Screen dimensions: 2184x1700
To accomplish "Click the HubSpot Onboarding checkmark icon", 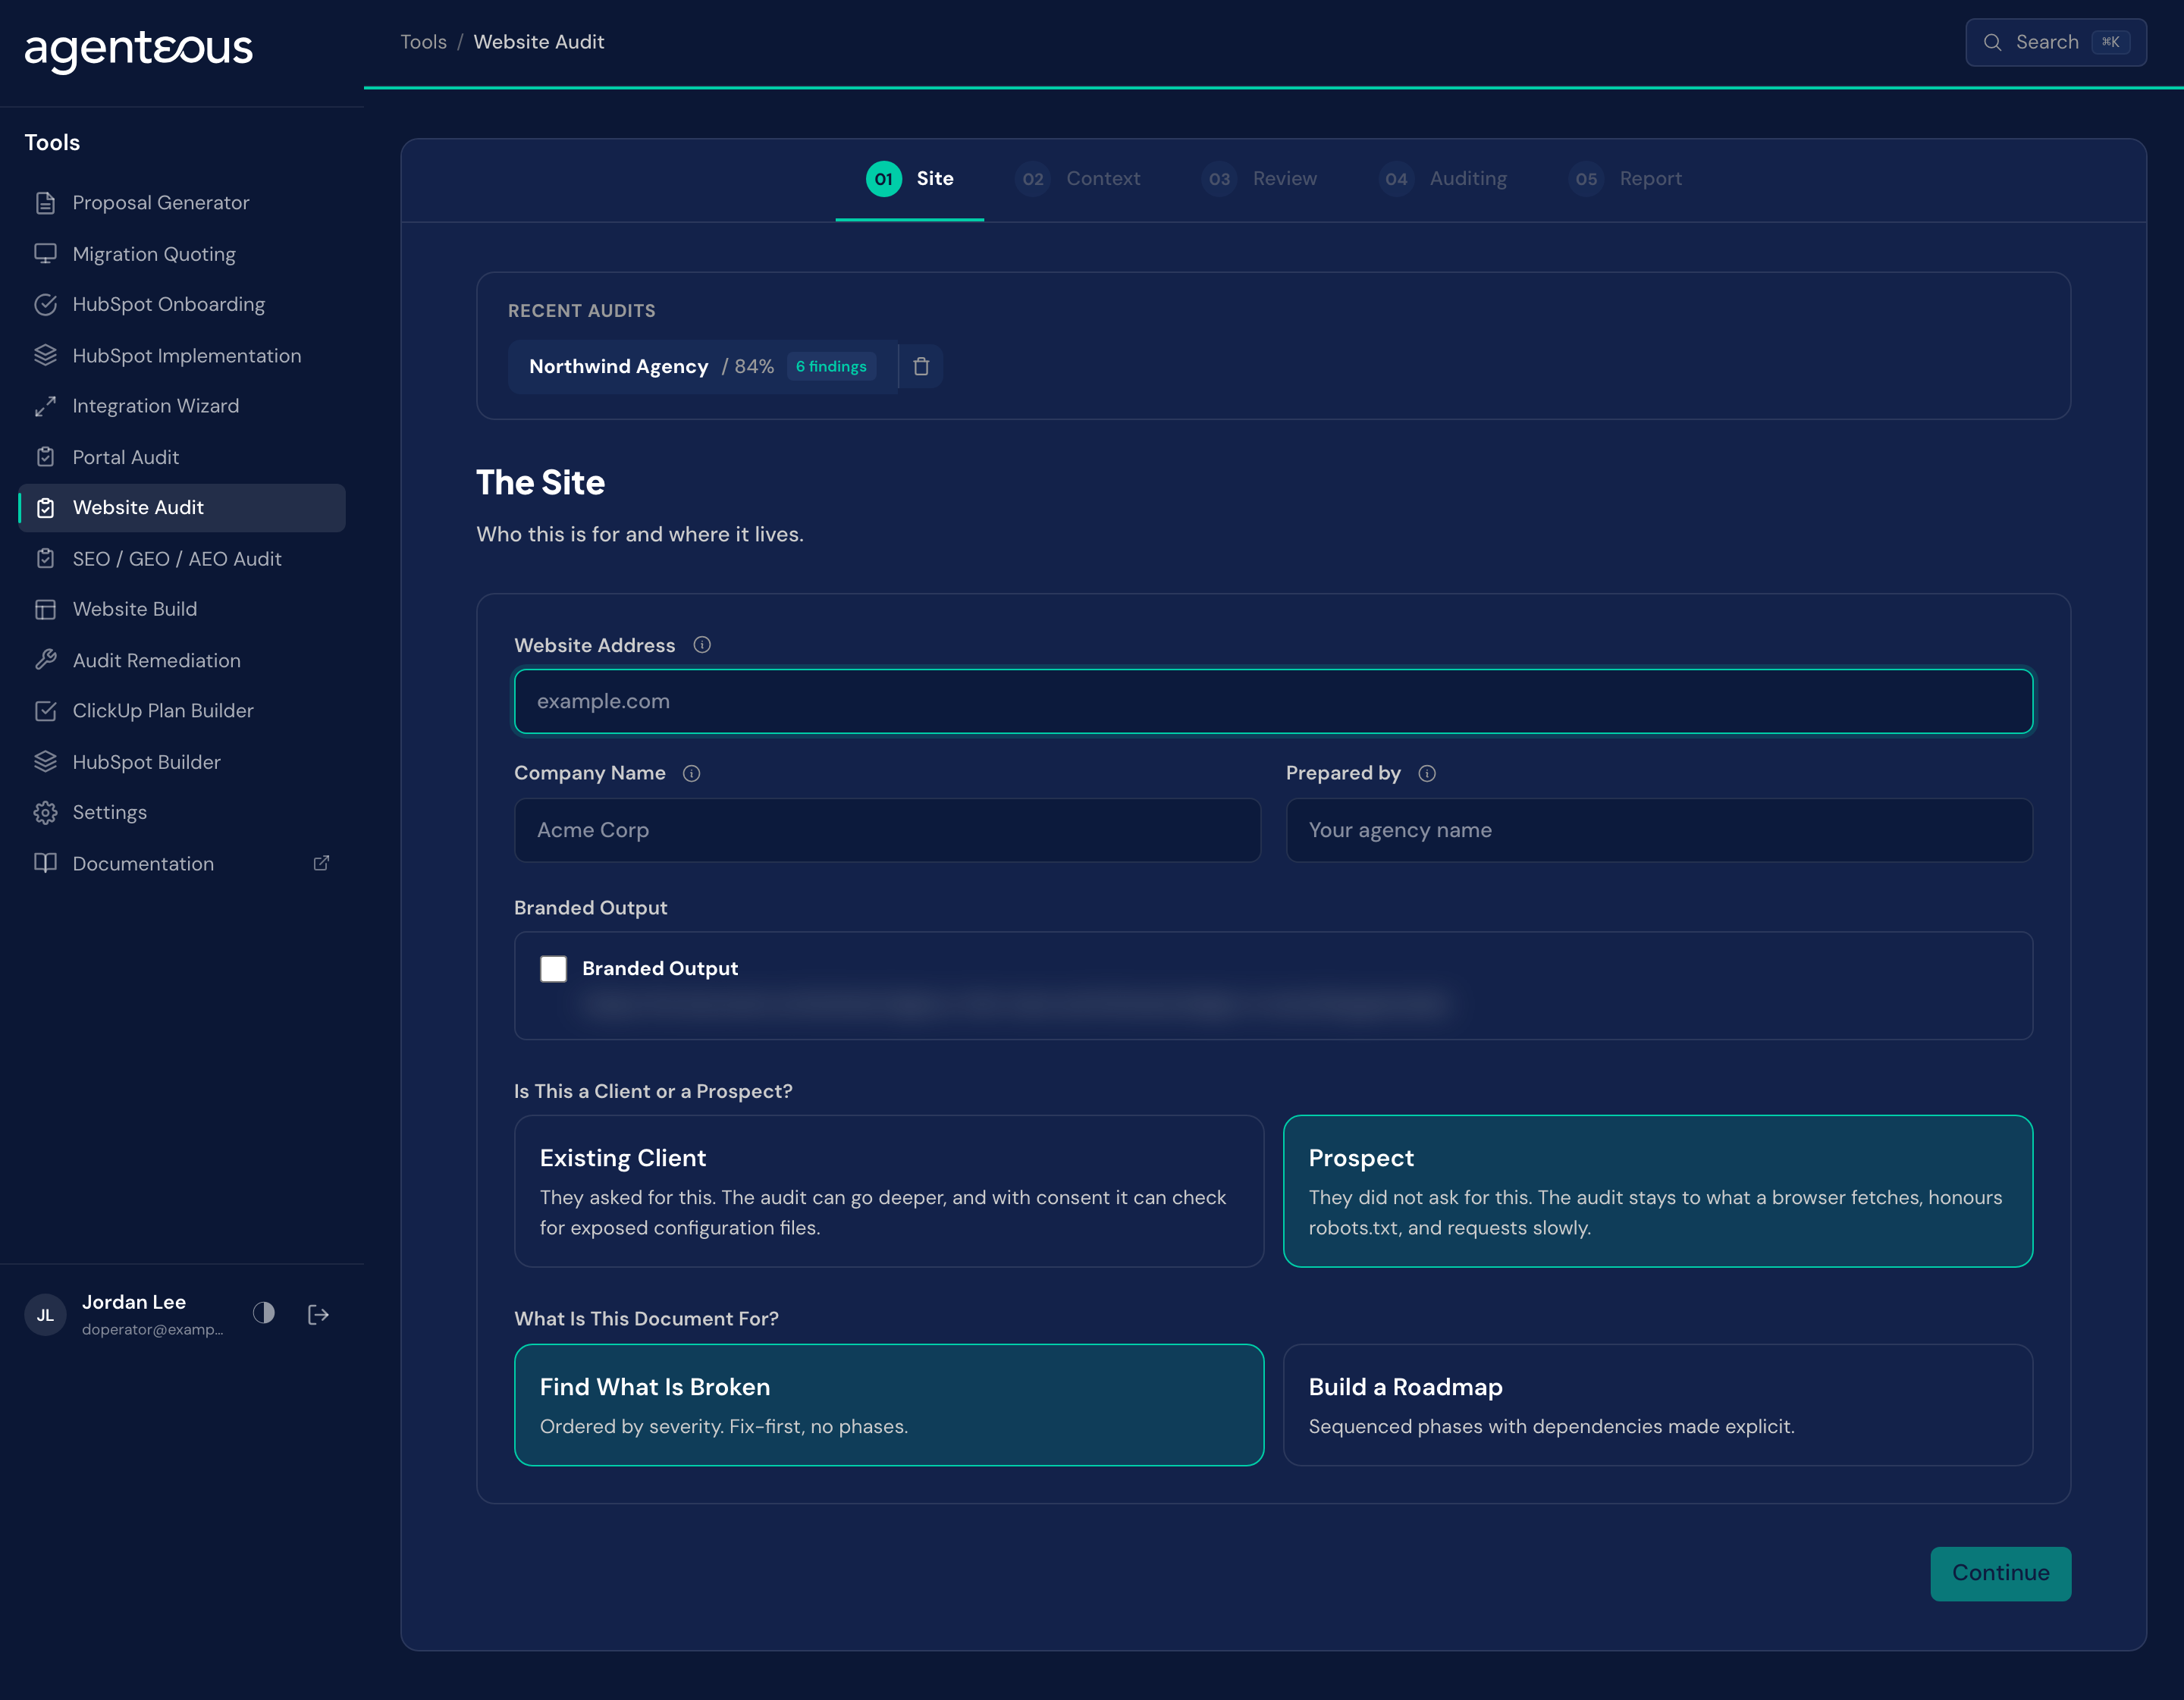I will point(45,305).
